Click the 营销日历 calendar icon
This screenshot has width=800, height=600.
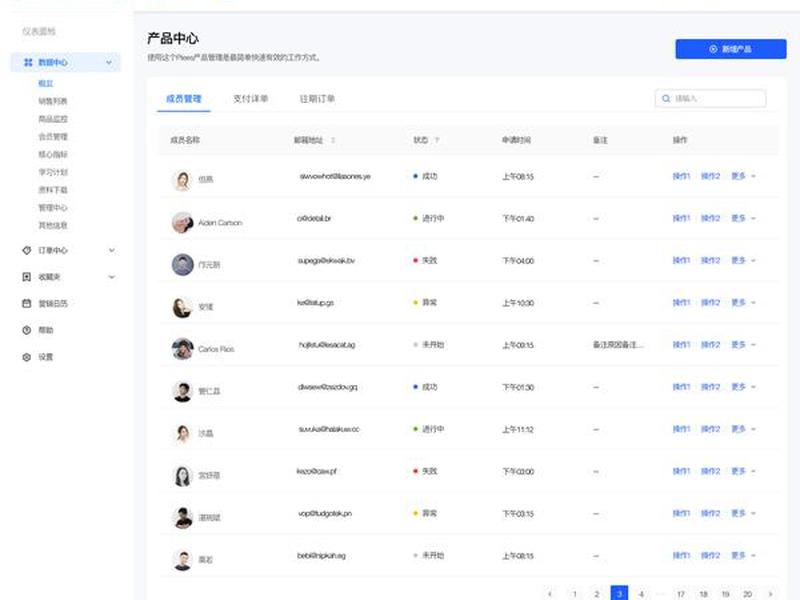[27, 303]
